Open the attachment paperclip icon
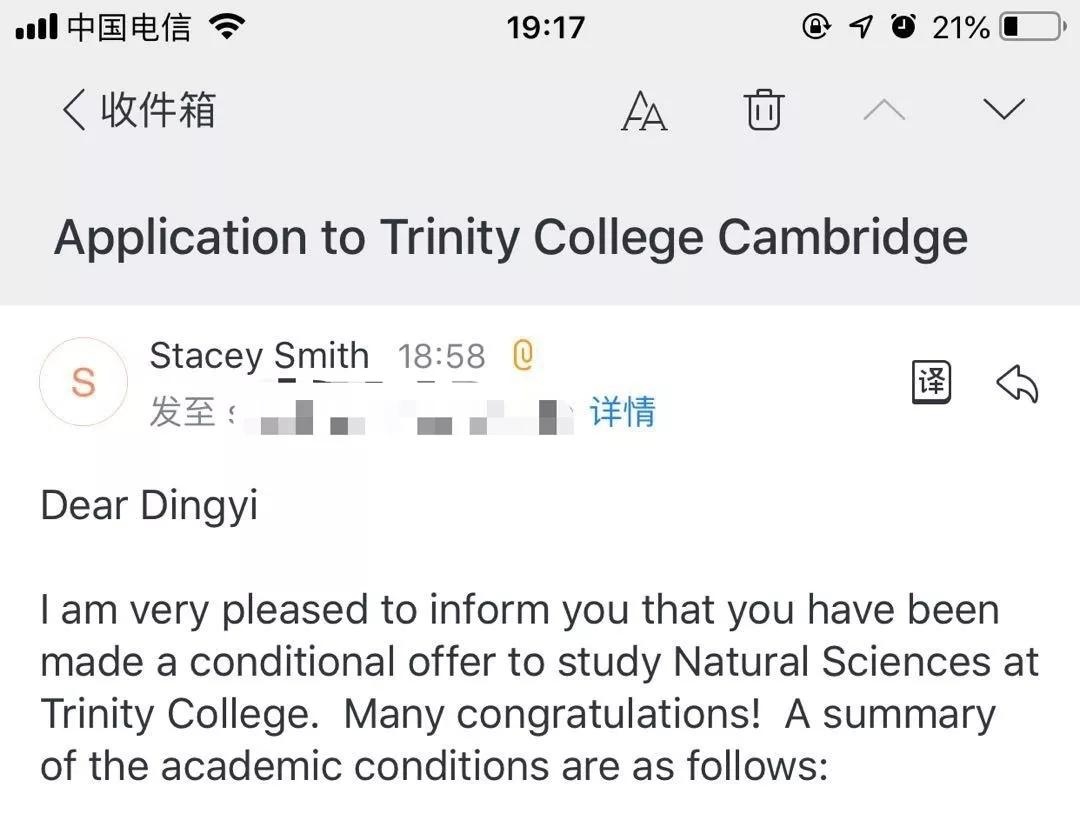 tap(522, 356)
